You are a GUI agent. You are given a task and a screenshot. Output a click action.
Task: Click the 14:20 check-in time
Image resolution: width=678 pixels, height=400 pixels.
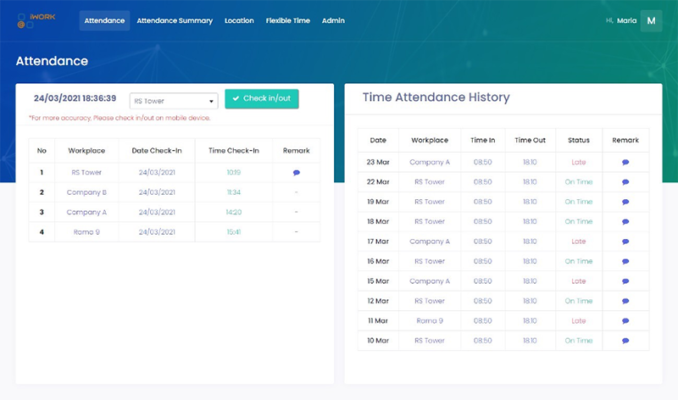[x=233, y=212]
